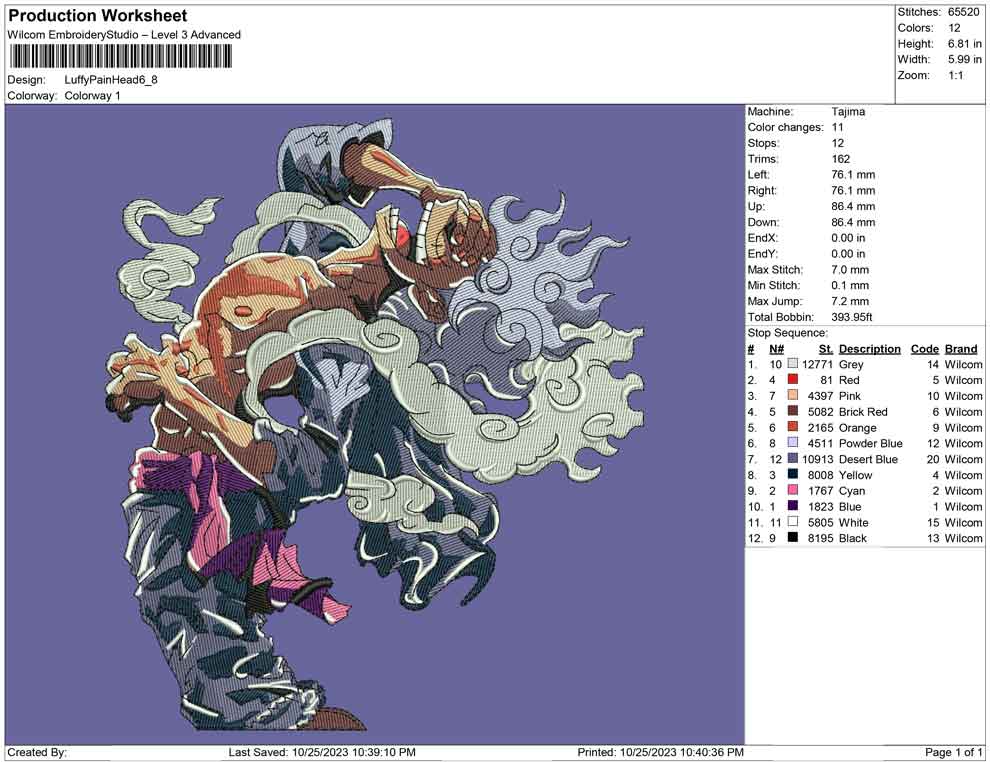
Task: Click the 'Last Saved: 10/25/2023 10:39:10 PM' text
Action: 322,752
